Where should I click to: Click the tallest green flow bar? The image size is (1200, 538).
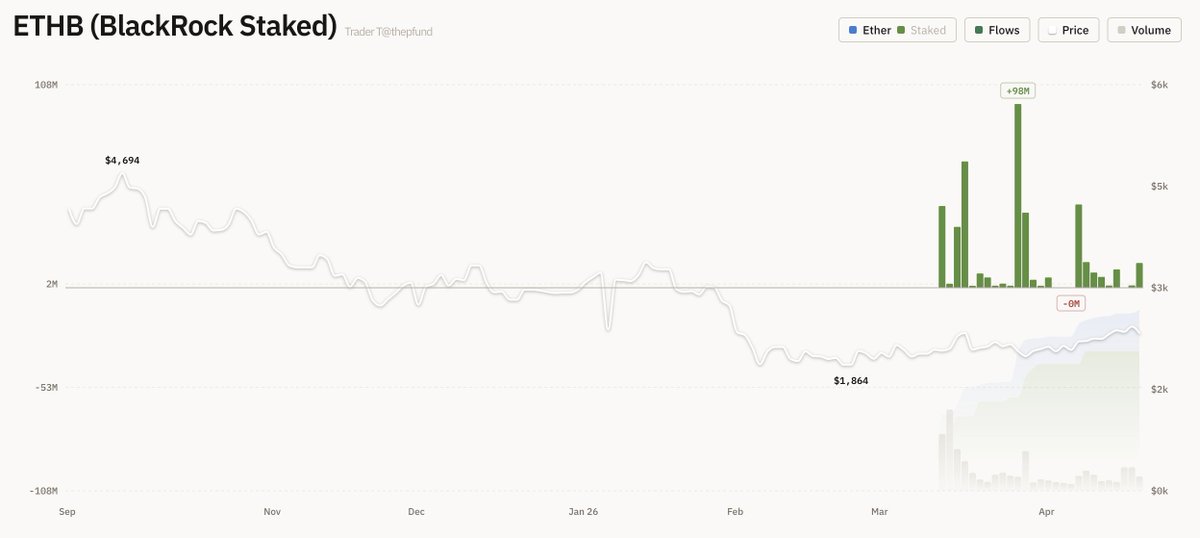pos(1018,195)
